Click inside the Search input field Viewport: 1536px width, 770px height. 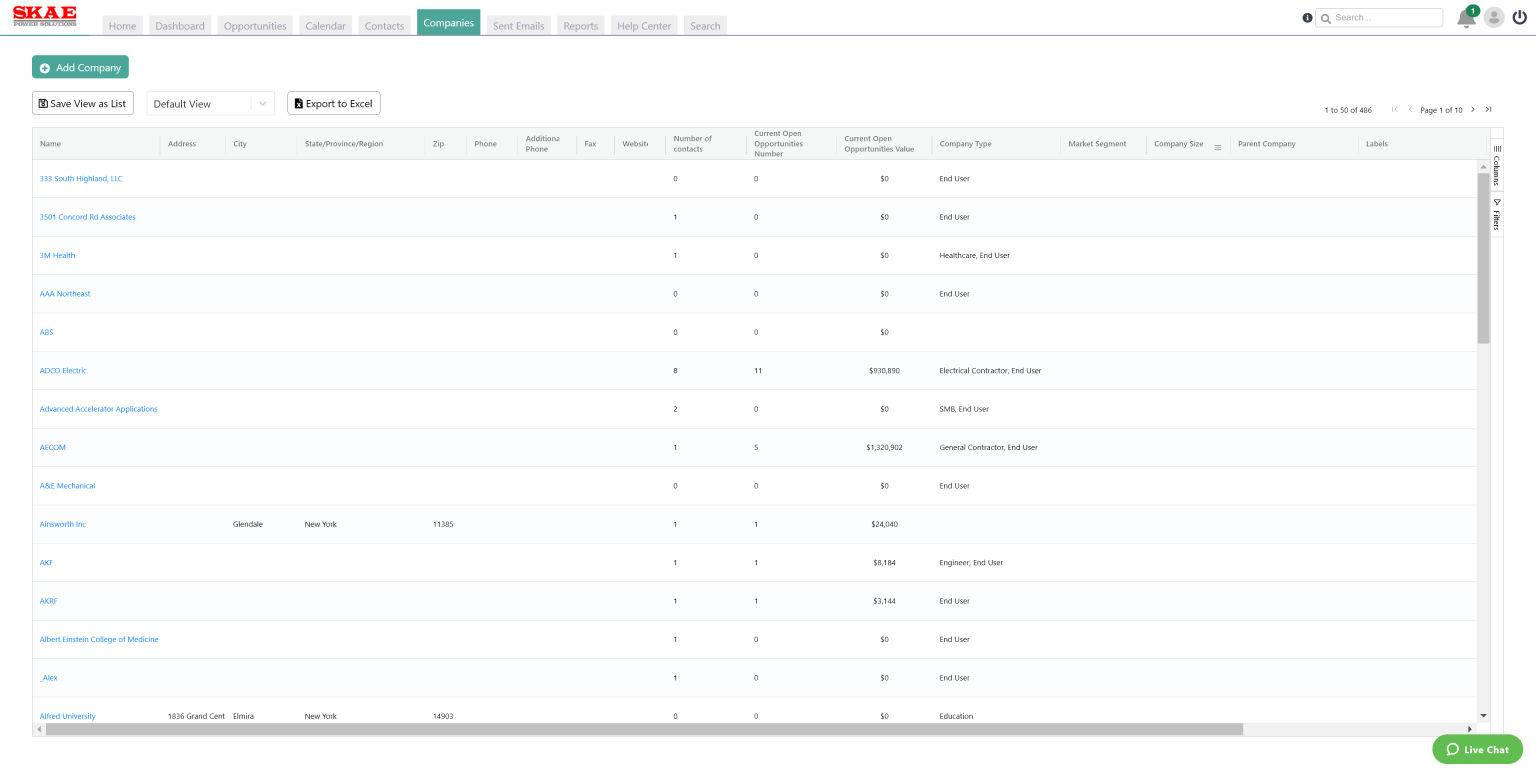[x=1385, y=17]
